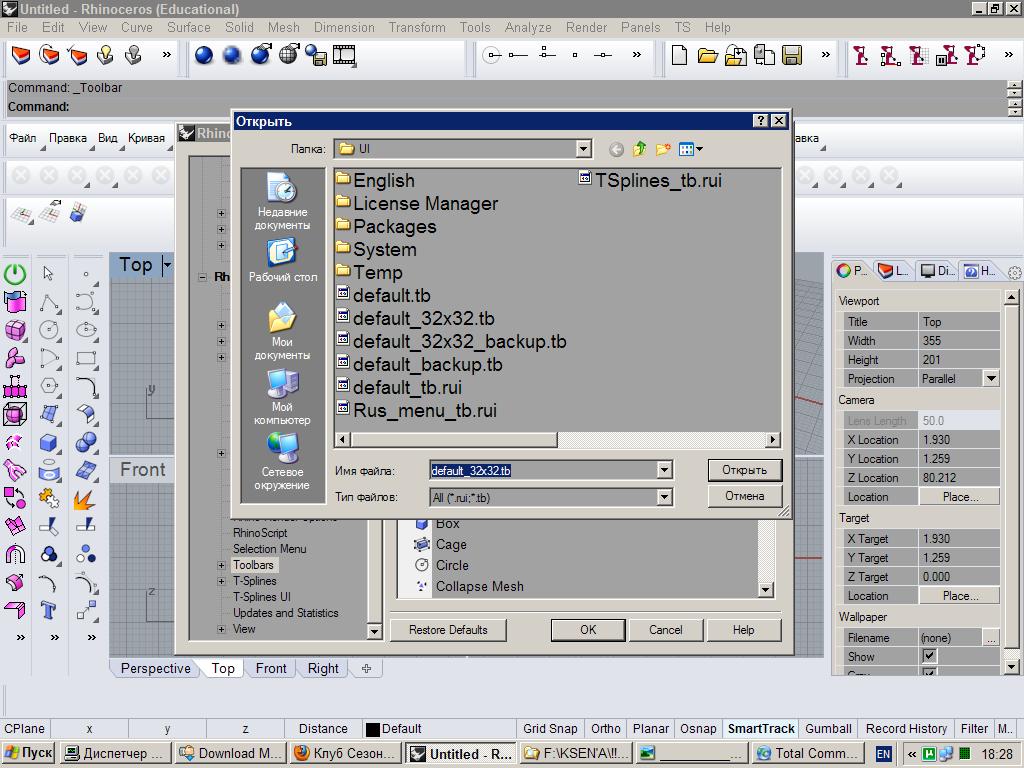Expand the View tree node
This screenshot has height=768, width=1024.
[221, 630]
